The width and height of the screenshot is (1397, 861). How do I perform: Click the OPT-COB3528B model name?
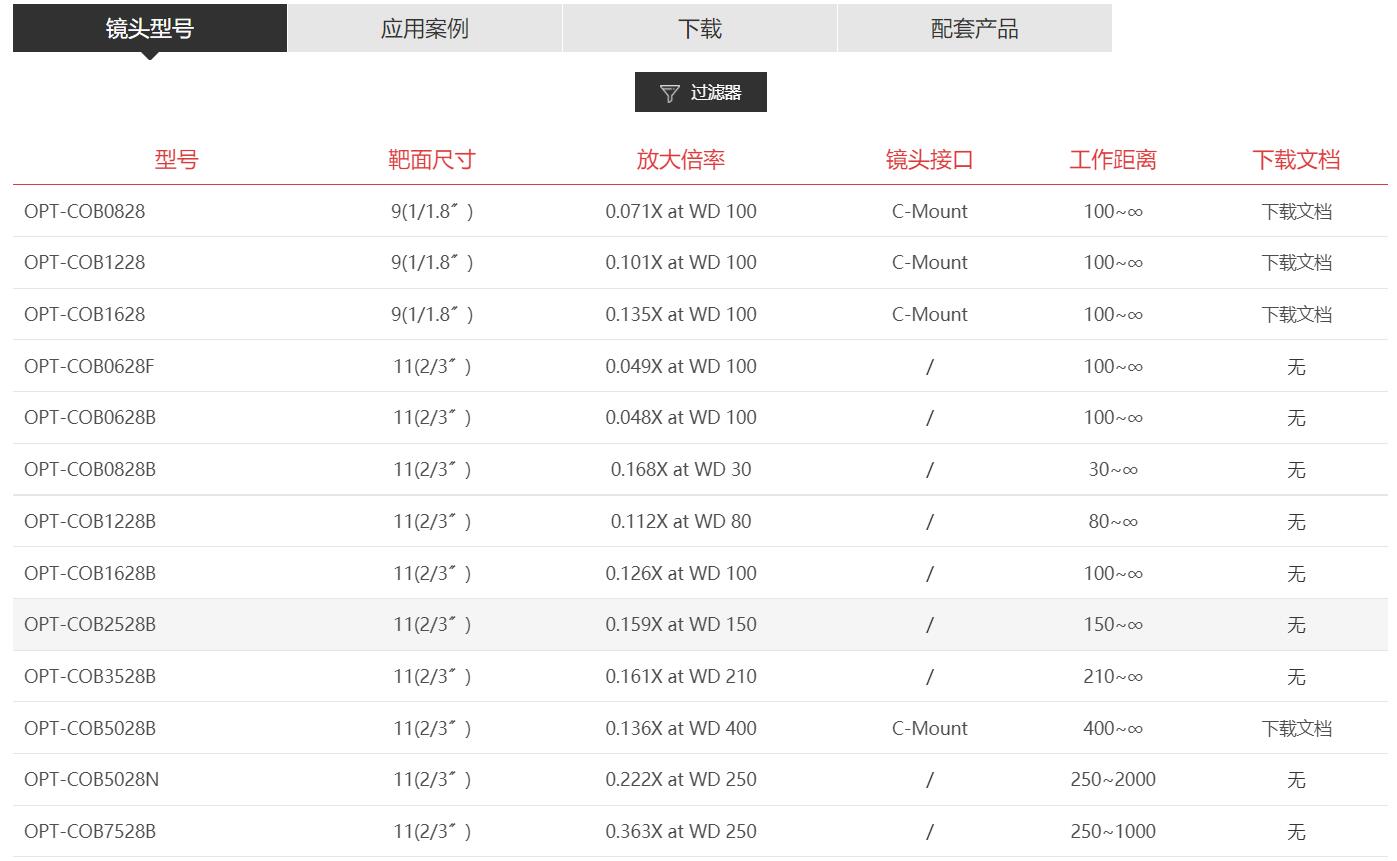coord(90,676)
